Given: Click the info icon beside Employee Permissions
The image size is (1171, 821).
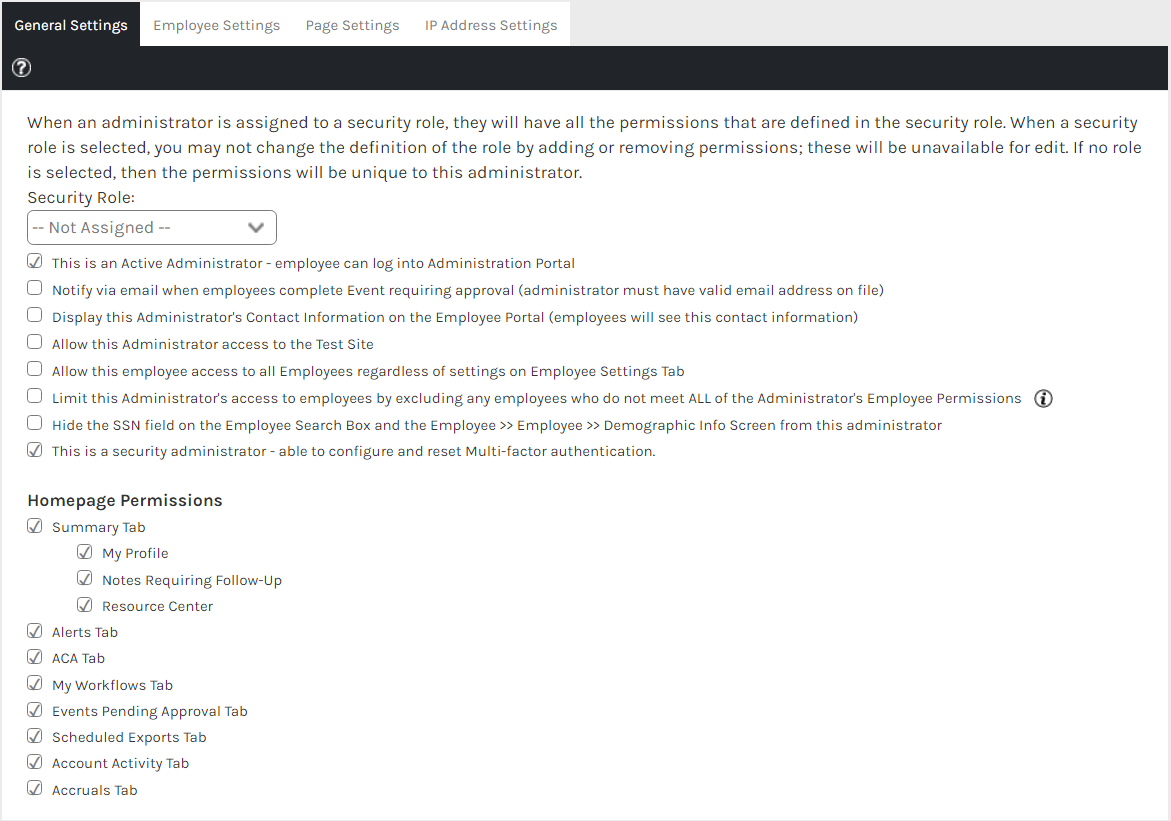Looking at the screenshot, I should coord(1043,399).
